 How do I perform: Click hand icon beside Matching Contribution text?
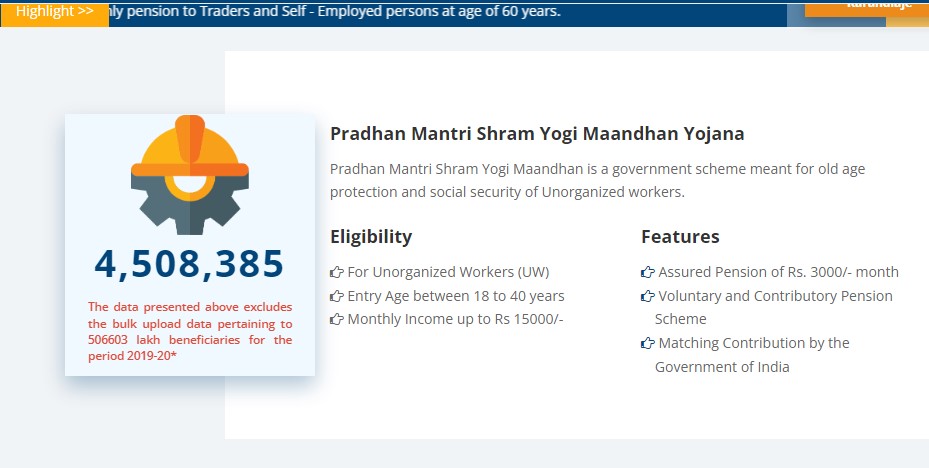tap(648, 343)
